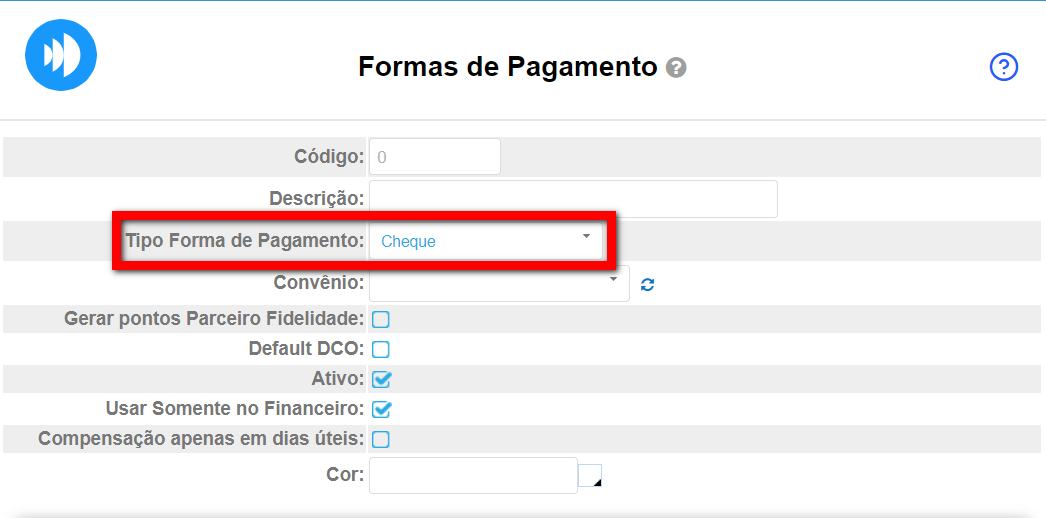The height and width of the screenshot is (518, 1046).
Task: Click the Convênio label text
Action: [x=319, y=282]
